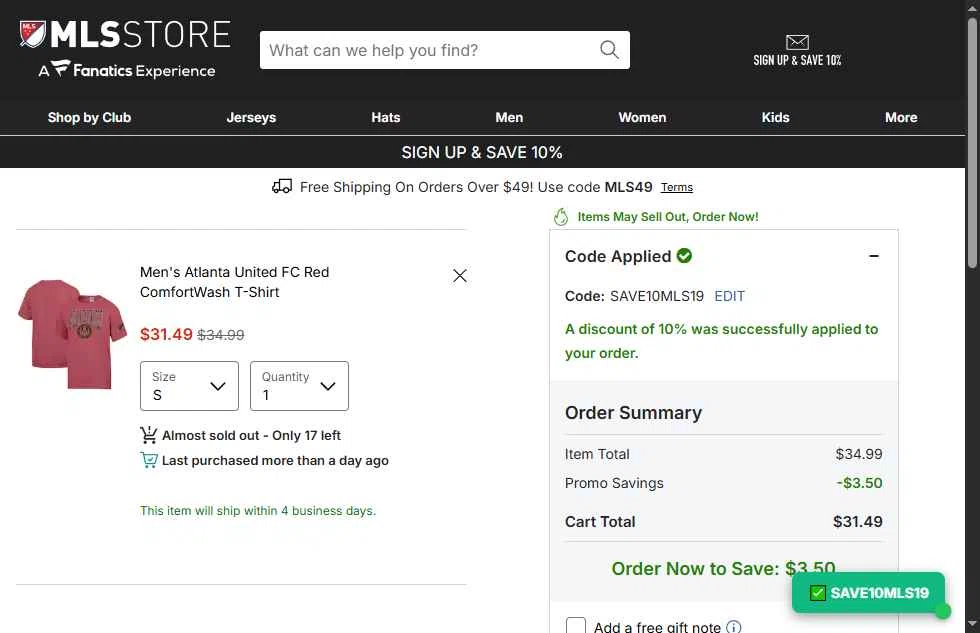
Task: Click the sale price $31.49 on the product
Action: [166, 334]
